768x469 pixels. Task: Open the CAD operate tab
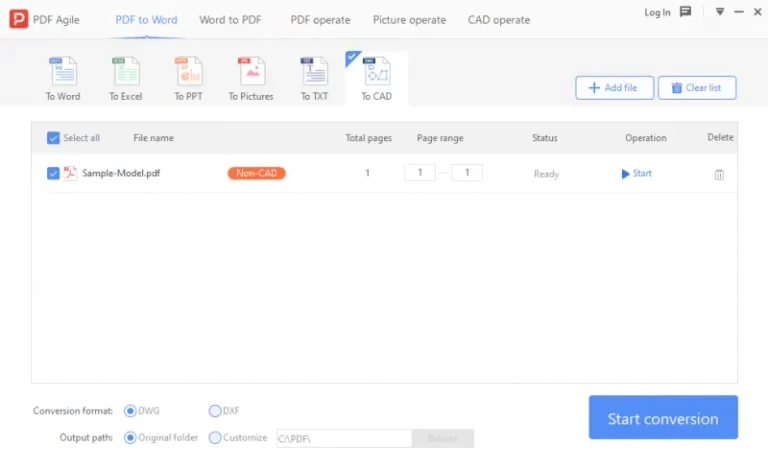pyautogui.click(x=499, y=20)
